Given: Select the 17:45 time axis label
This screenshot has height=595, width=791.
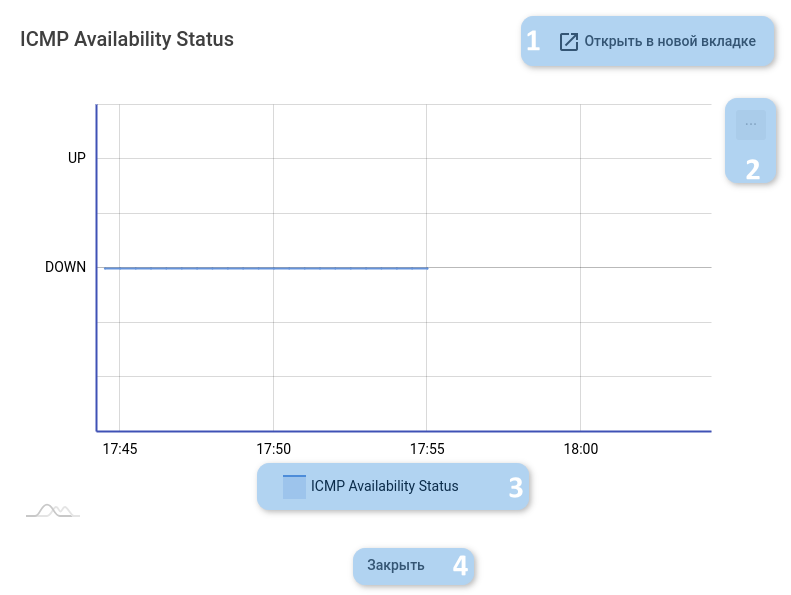Looking at the screenshot, I should [120, 449].
